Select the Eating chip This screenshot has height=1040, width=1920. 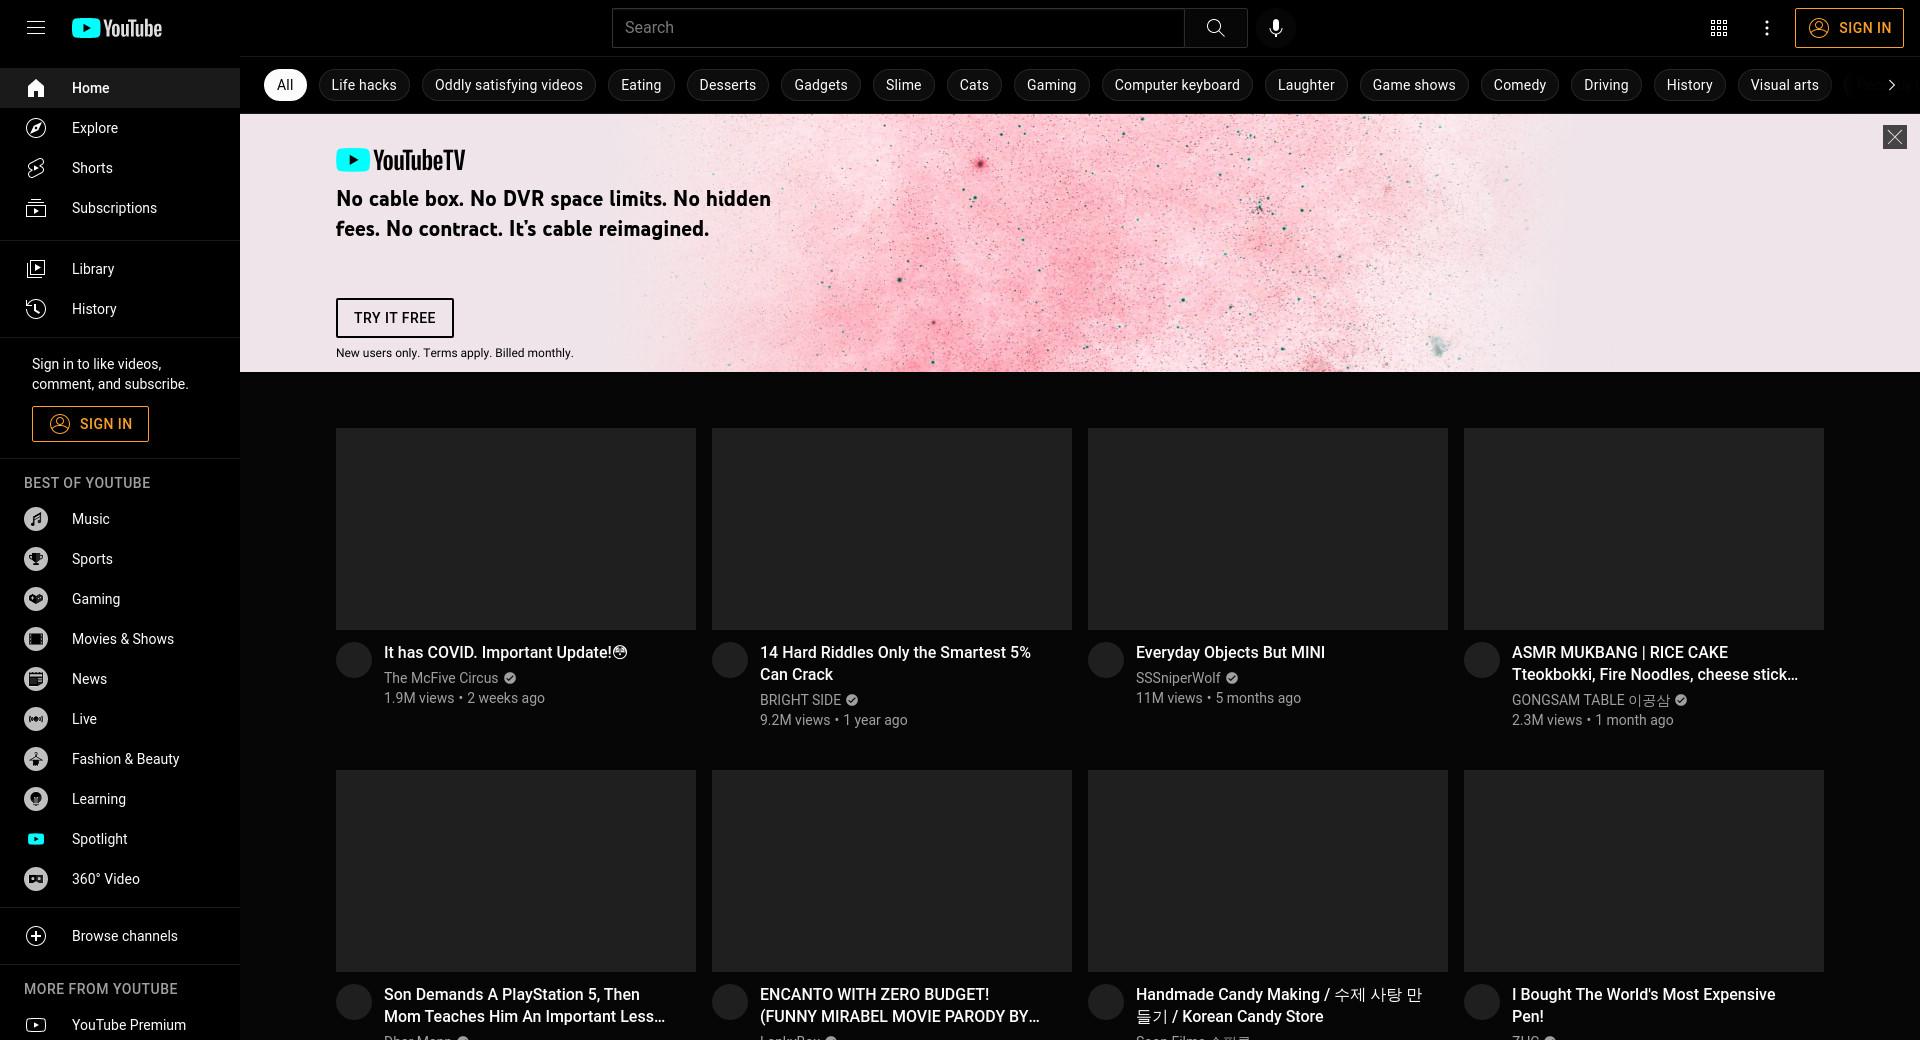(641, 85)
